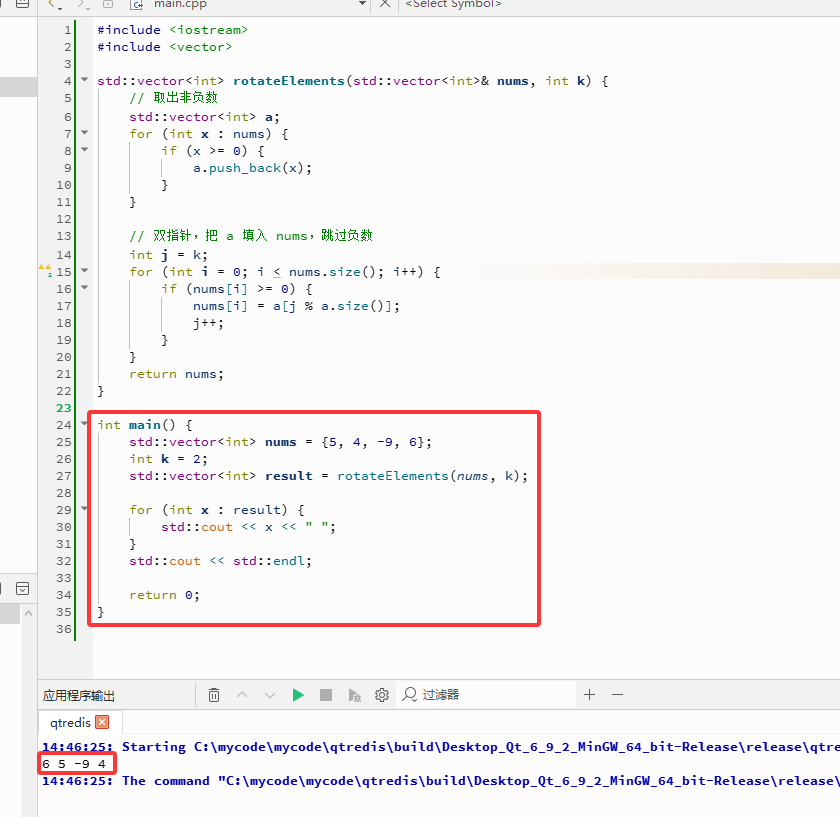Click the output result '6 5 -9 4'
Viewport: 840px width, 817px height.
74,764
